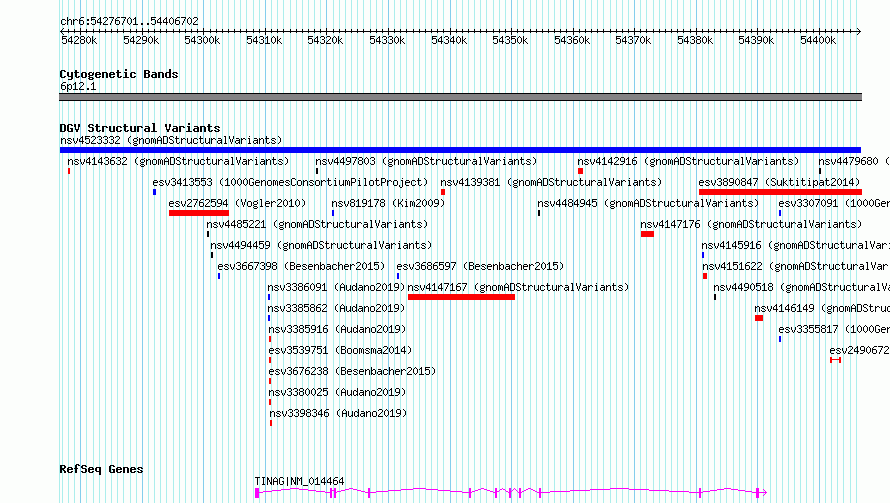This screenshot has width=890, height=503.
Task: Click the 54370k ruler position label
Action: 633,40
